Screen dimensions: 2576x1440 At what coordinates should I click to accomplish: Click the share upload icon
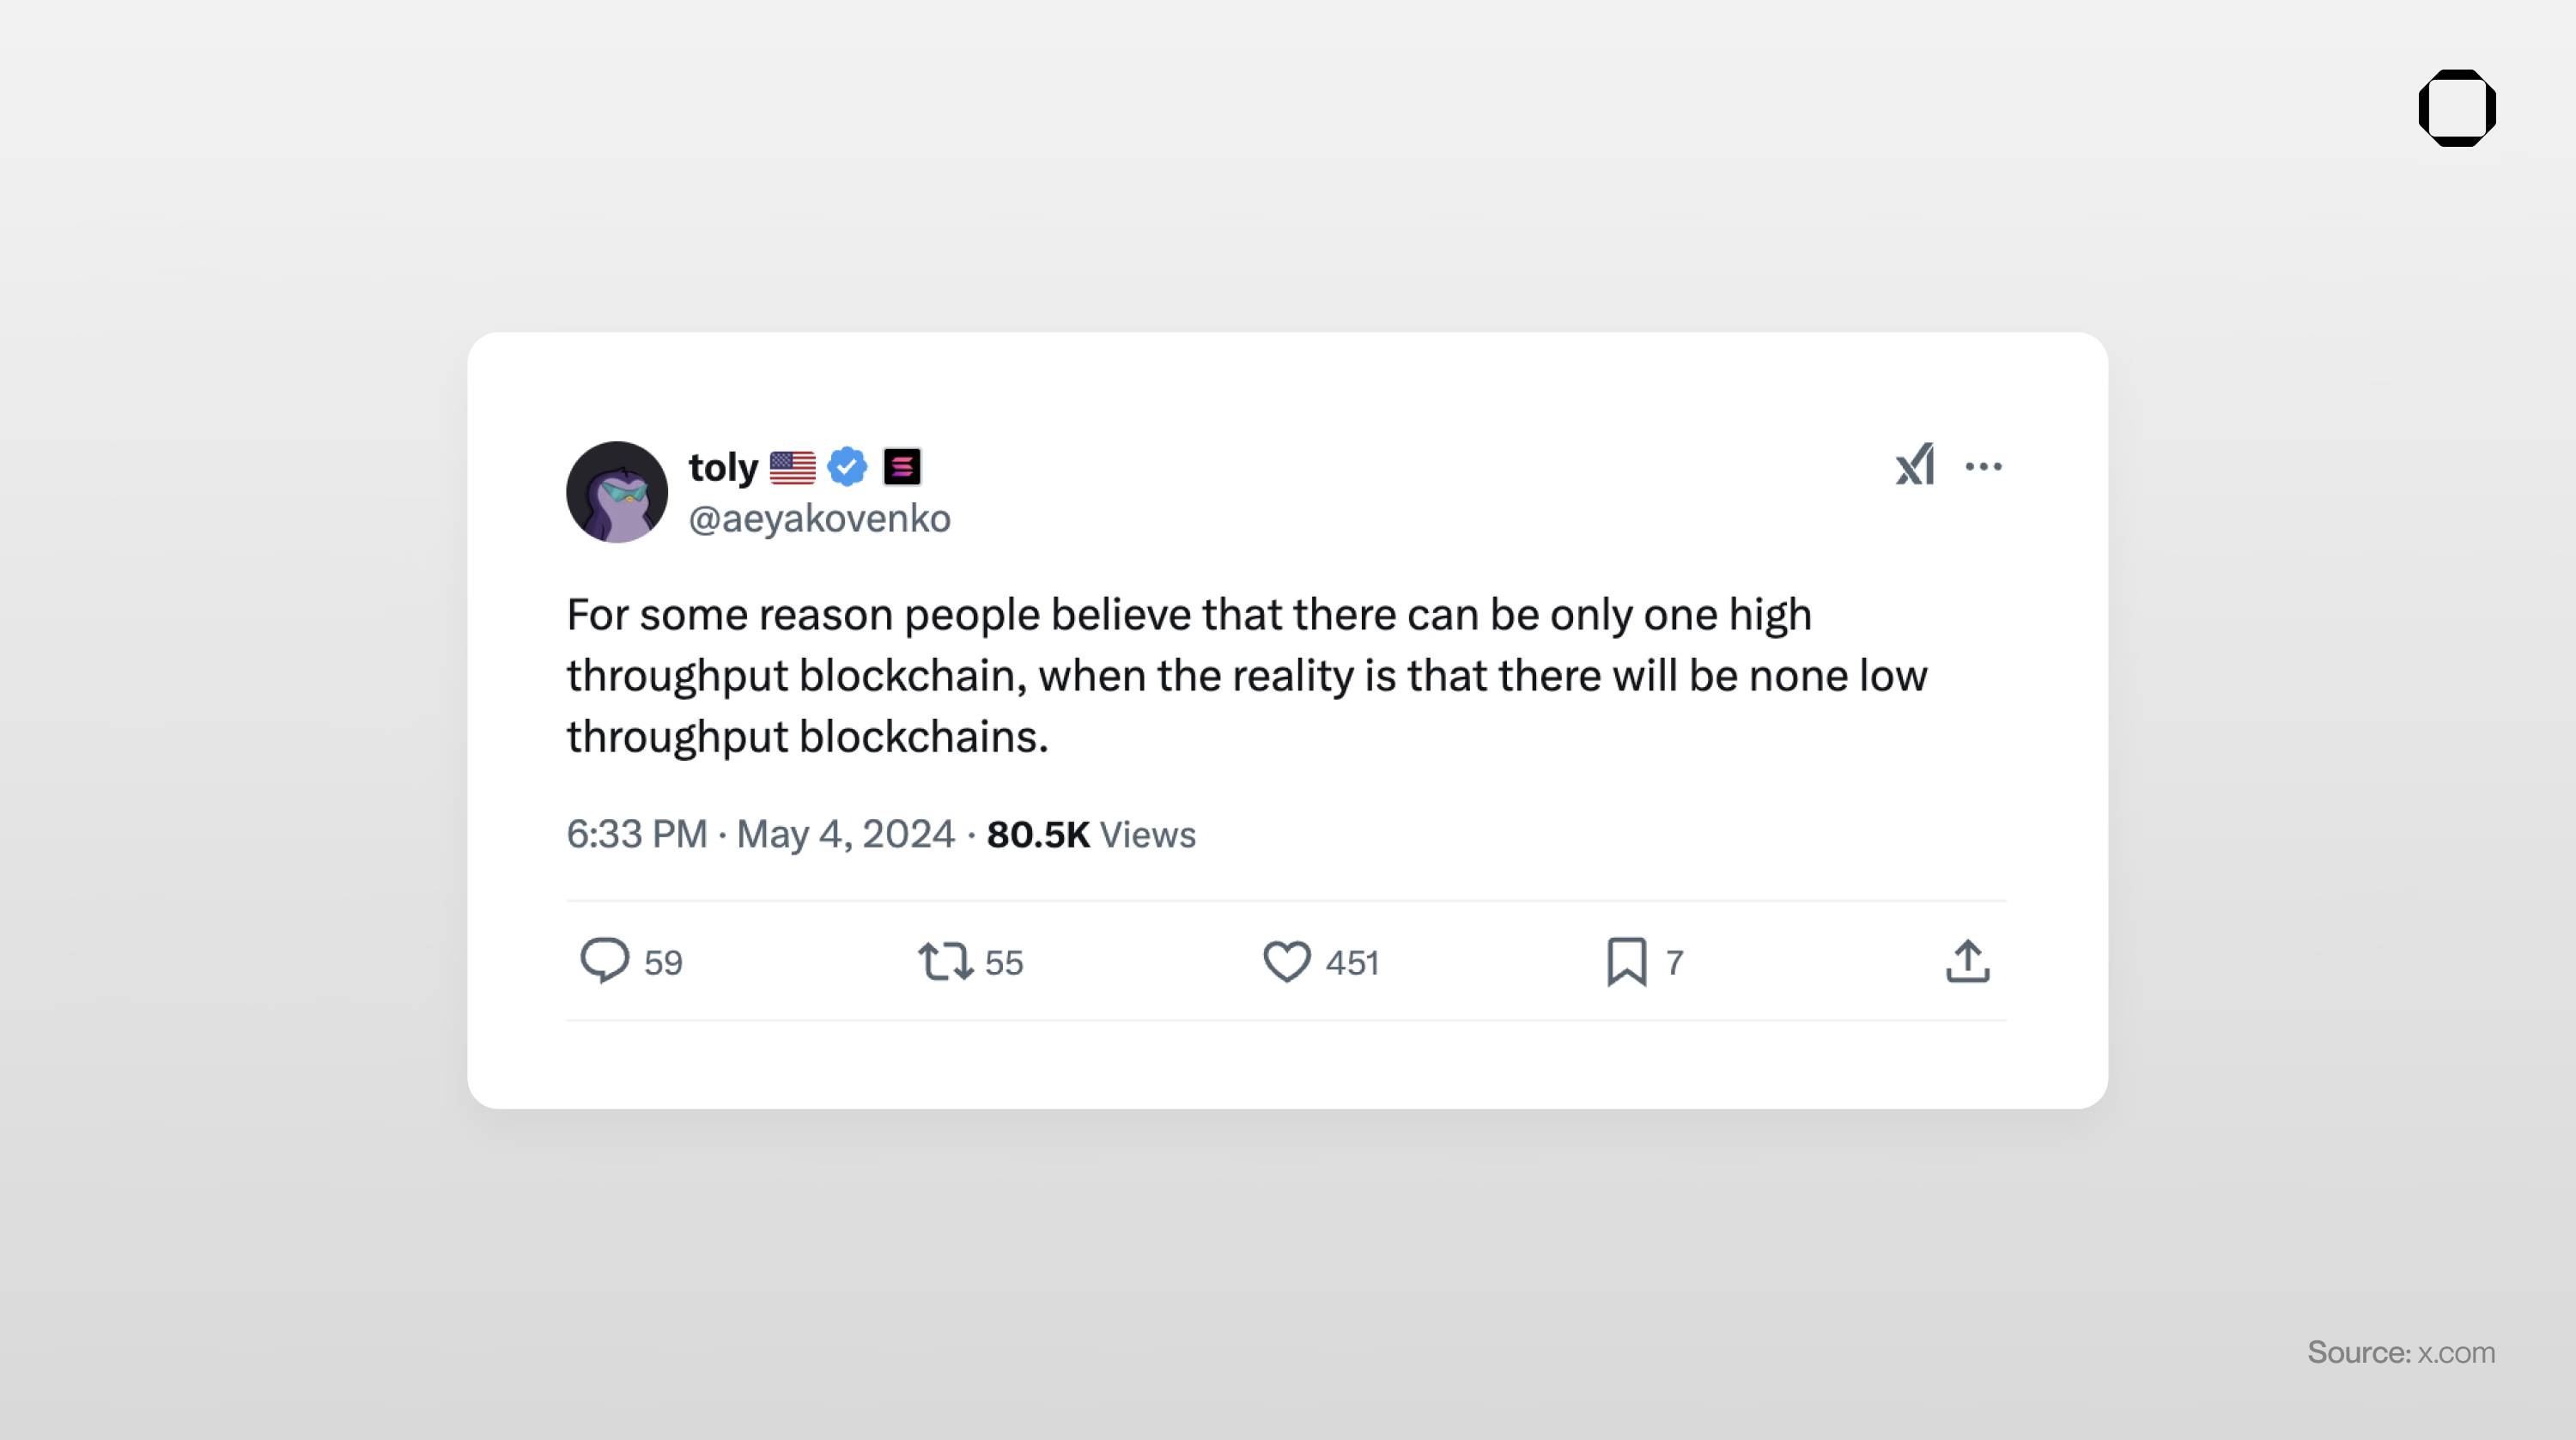(x=1967, y=961)
